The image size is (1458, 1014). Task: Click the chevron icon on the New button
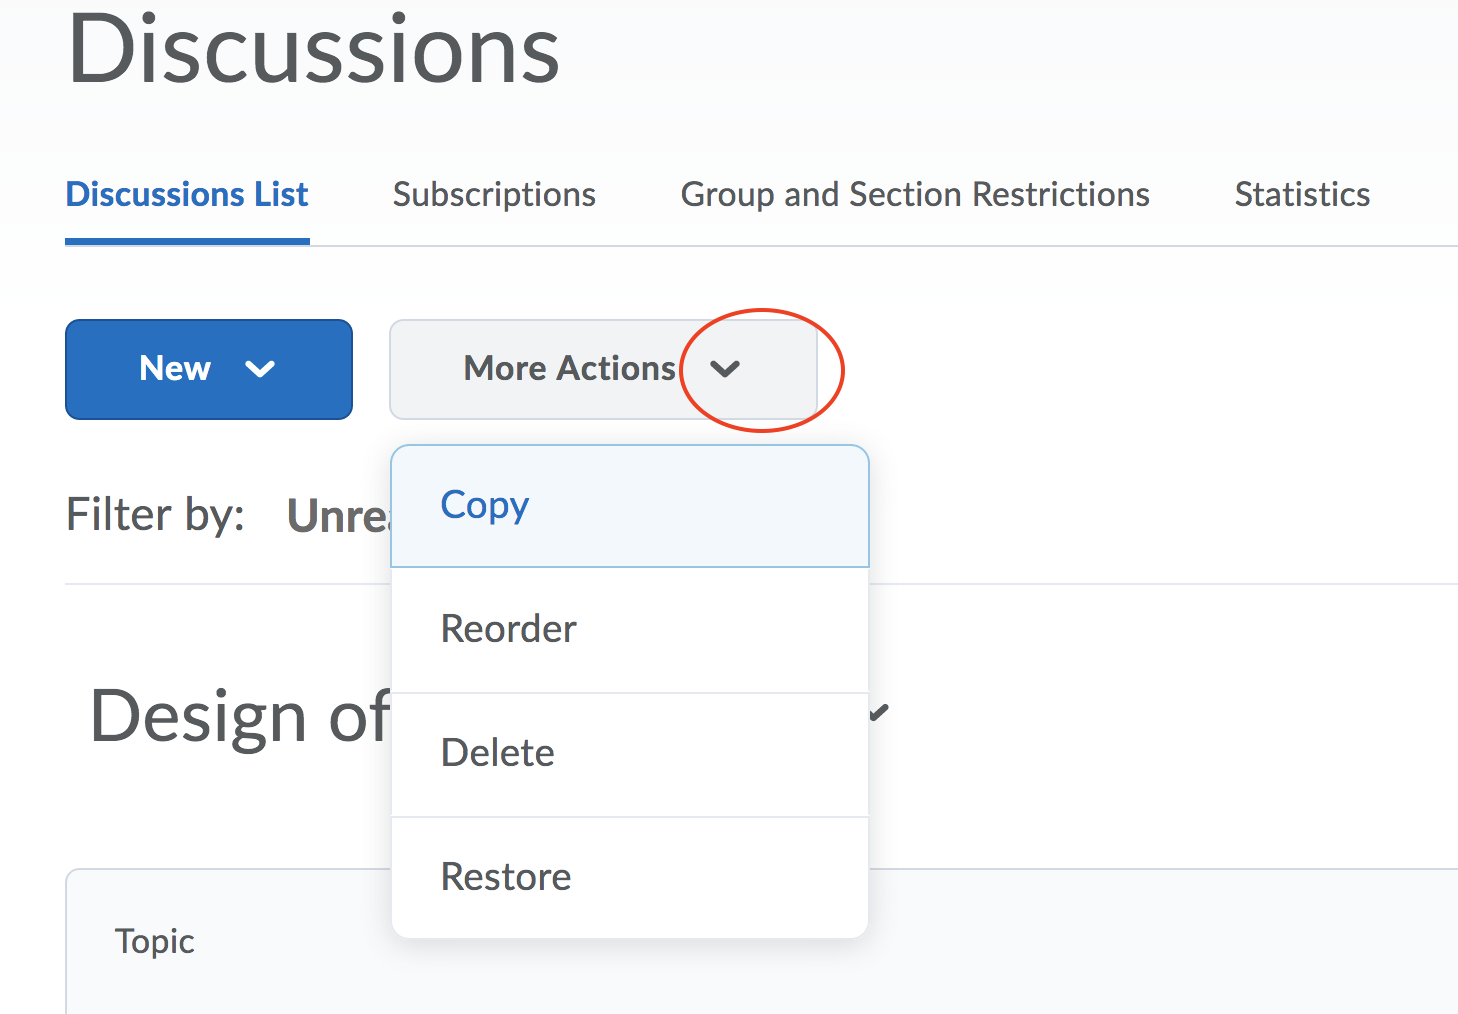pos(260,369)
